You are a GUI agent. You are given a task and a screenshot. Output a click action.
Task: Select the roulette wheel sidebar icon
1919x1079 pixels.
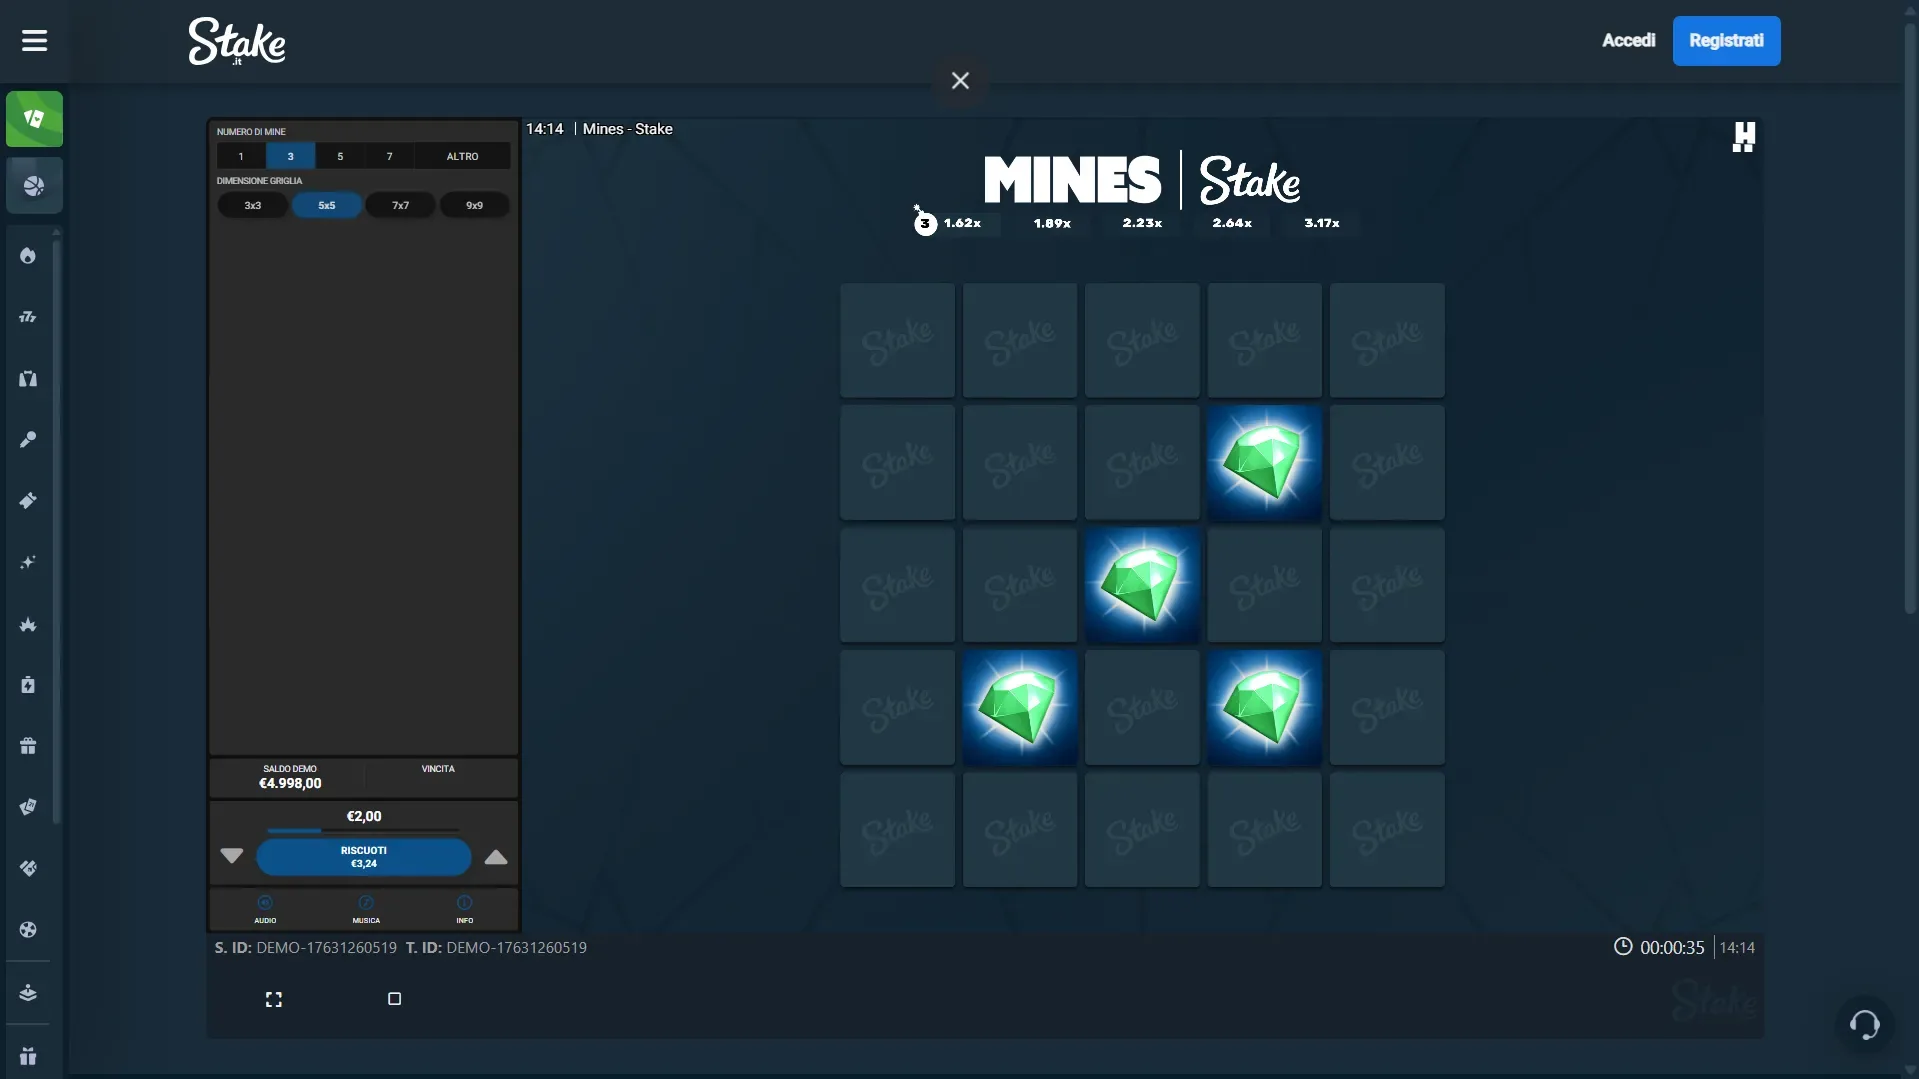27,930
